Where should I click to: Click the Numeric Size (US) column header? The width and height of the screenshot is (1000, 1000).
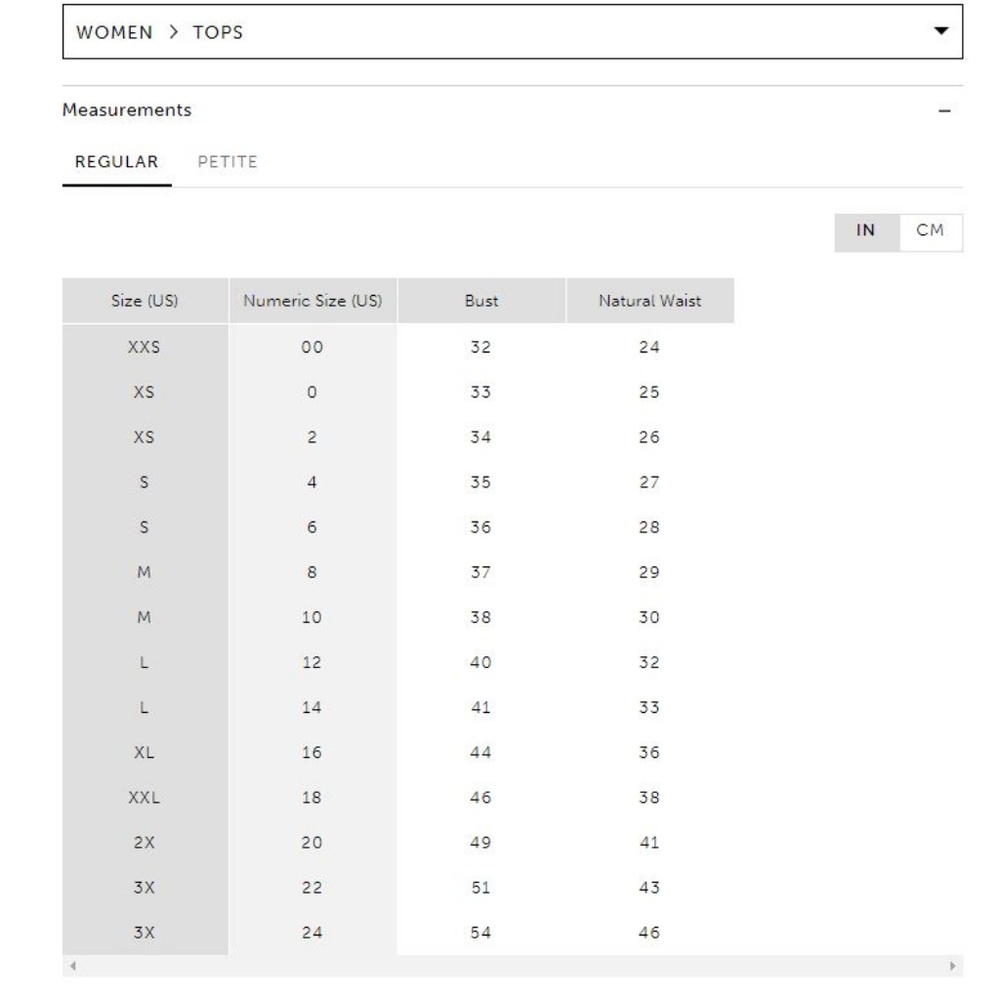[x=312, y=301]
